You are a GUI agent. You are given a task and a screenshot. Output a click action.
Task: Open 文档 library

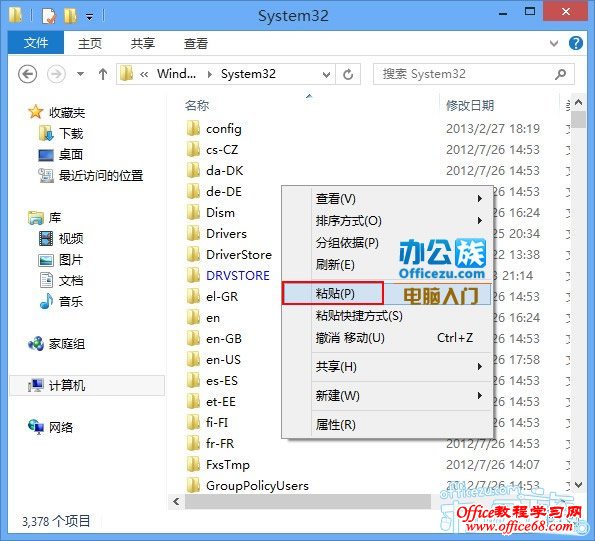(61, 281)
